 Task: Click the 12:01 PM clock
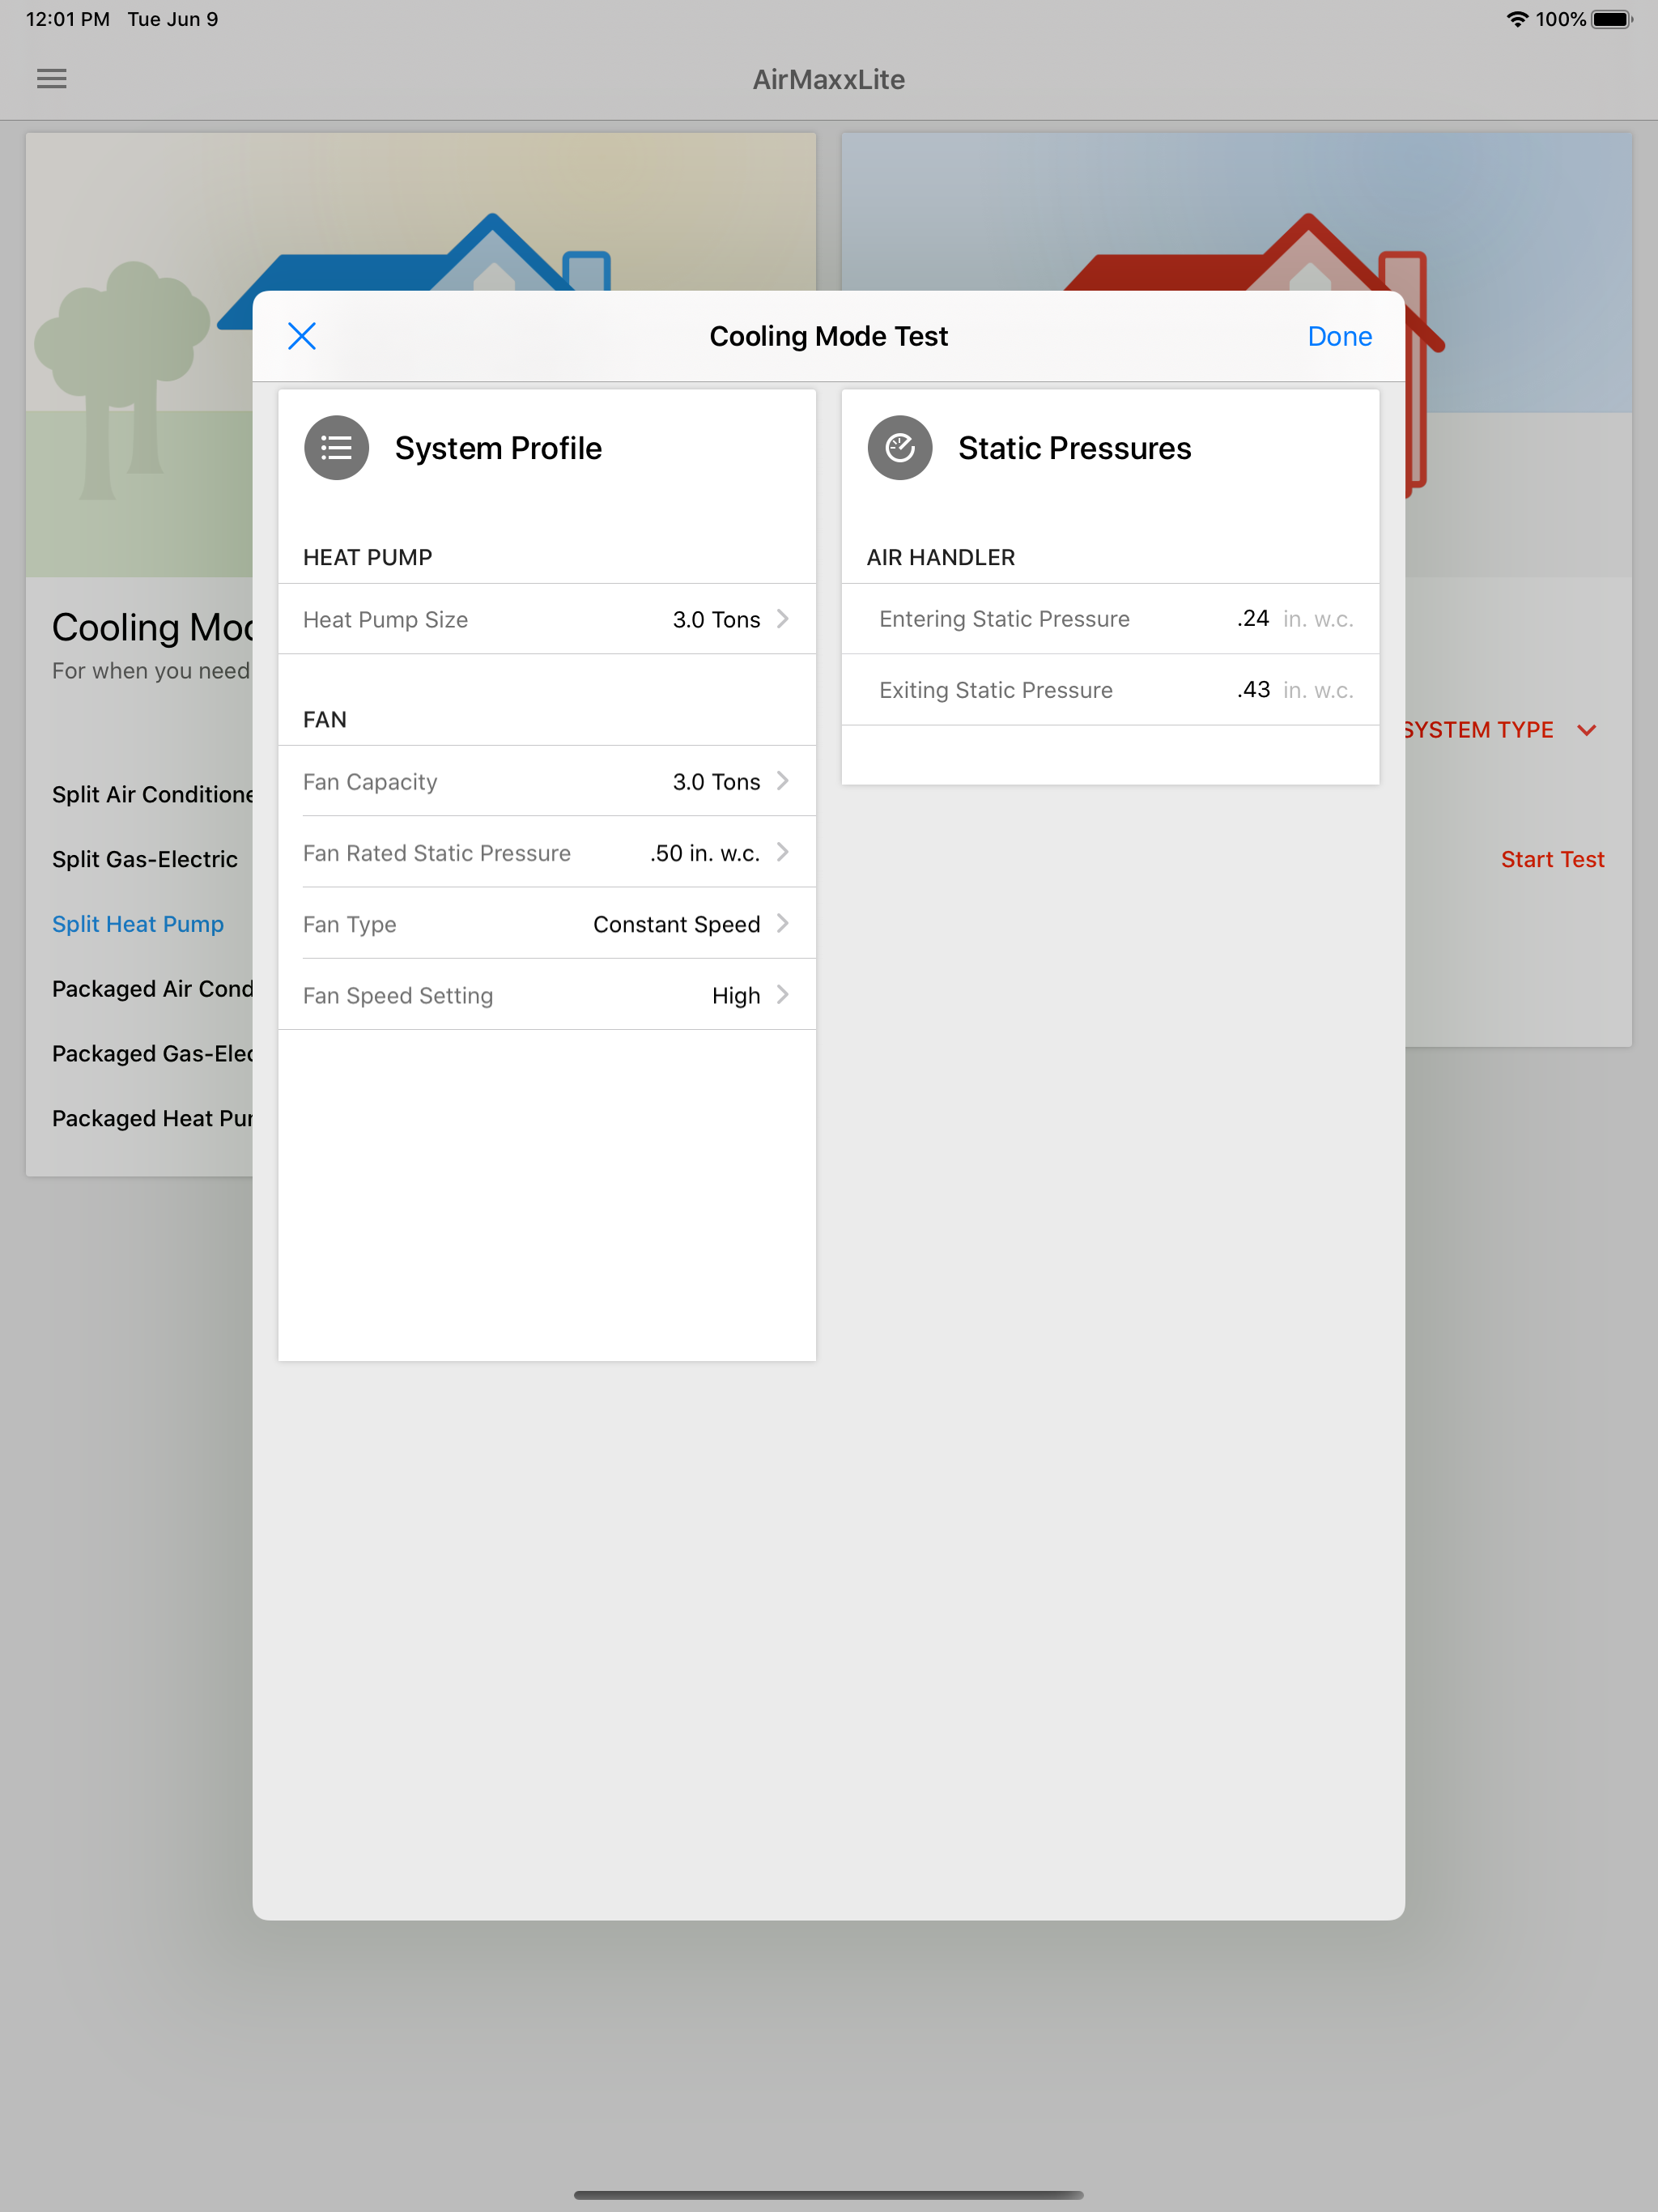(x=68, y=19)
